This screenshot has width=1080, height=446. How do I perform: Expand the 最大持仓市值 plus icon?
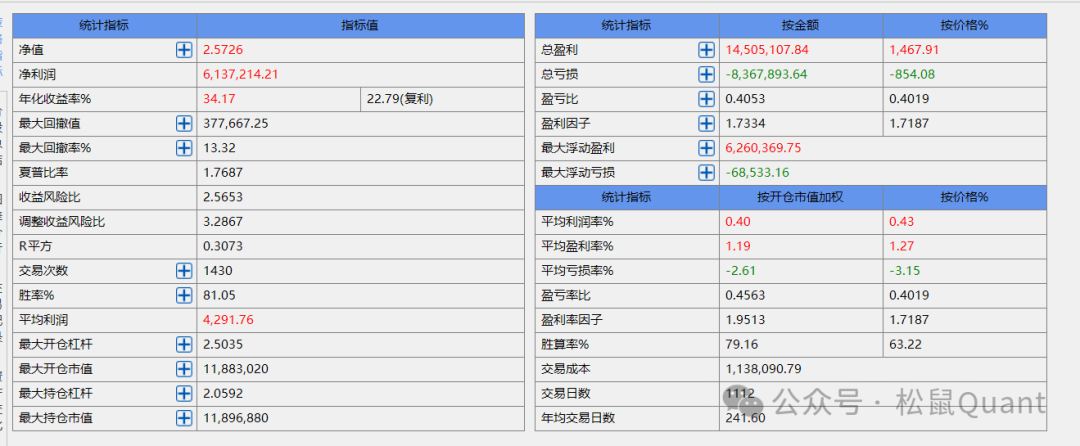click(184, 418)
